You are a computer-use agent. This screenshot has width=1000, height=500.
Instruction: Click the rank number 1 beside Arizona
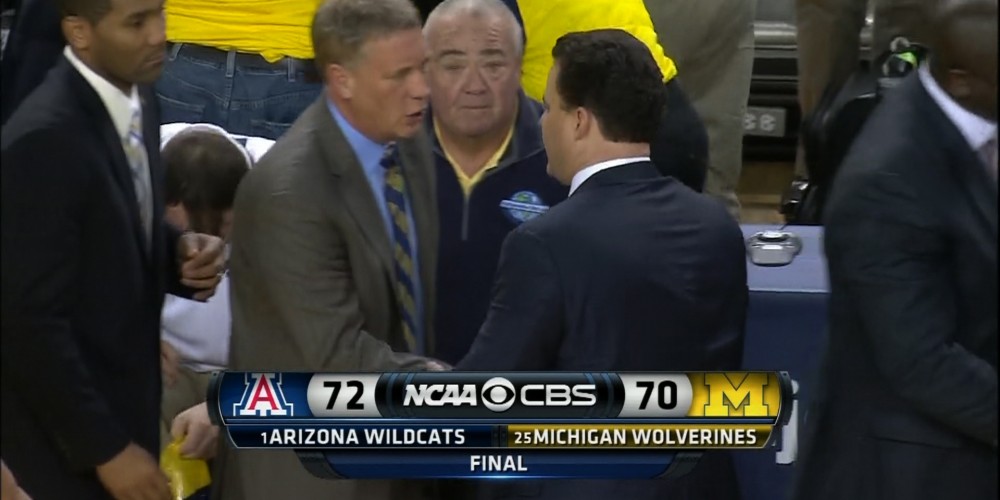coord(263,438)
